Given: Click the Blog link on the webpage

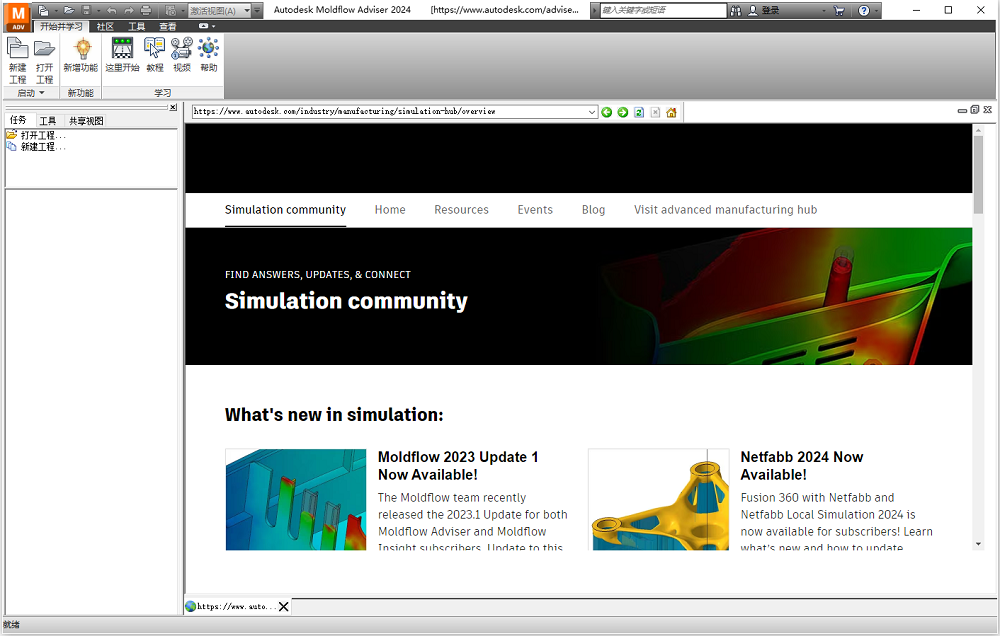Looking at the screenshot, I should point(593,209).
